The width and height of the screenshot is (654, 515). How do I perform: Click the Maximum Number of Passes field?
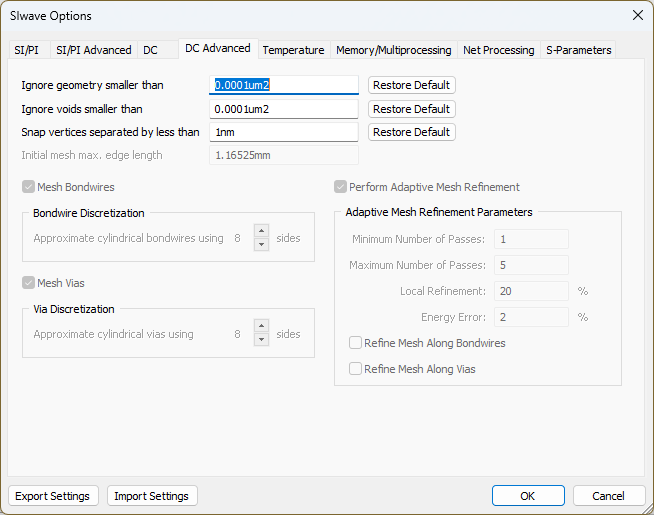(x=531, y=265)
